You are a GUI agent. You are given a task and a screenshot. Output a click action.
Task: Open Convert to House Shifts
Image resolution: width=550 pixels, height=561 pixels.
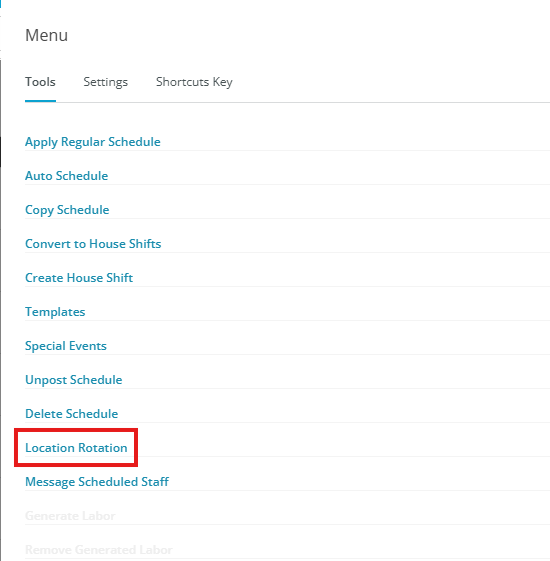[x=93, y=244]
